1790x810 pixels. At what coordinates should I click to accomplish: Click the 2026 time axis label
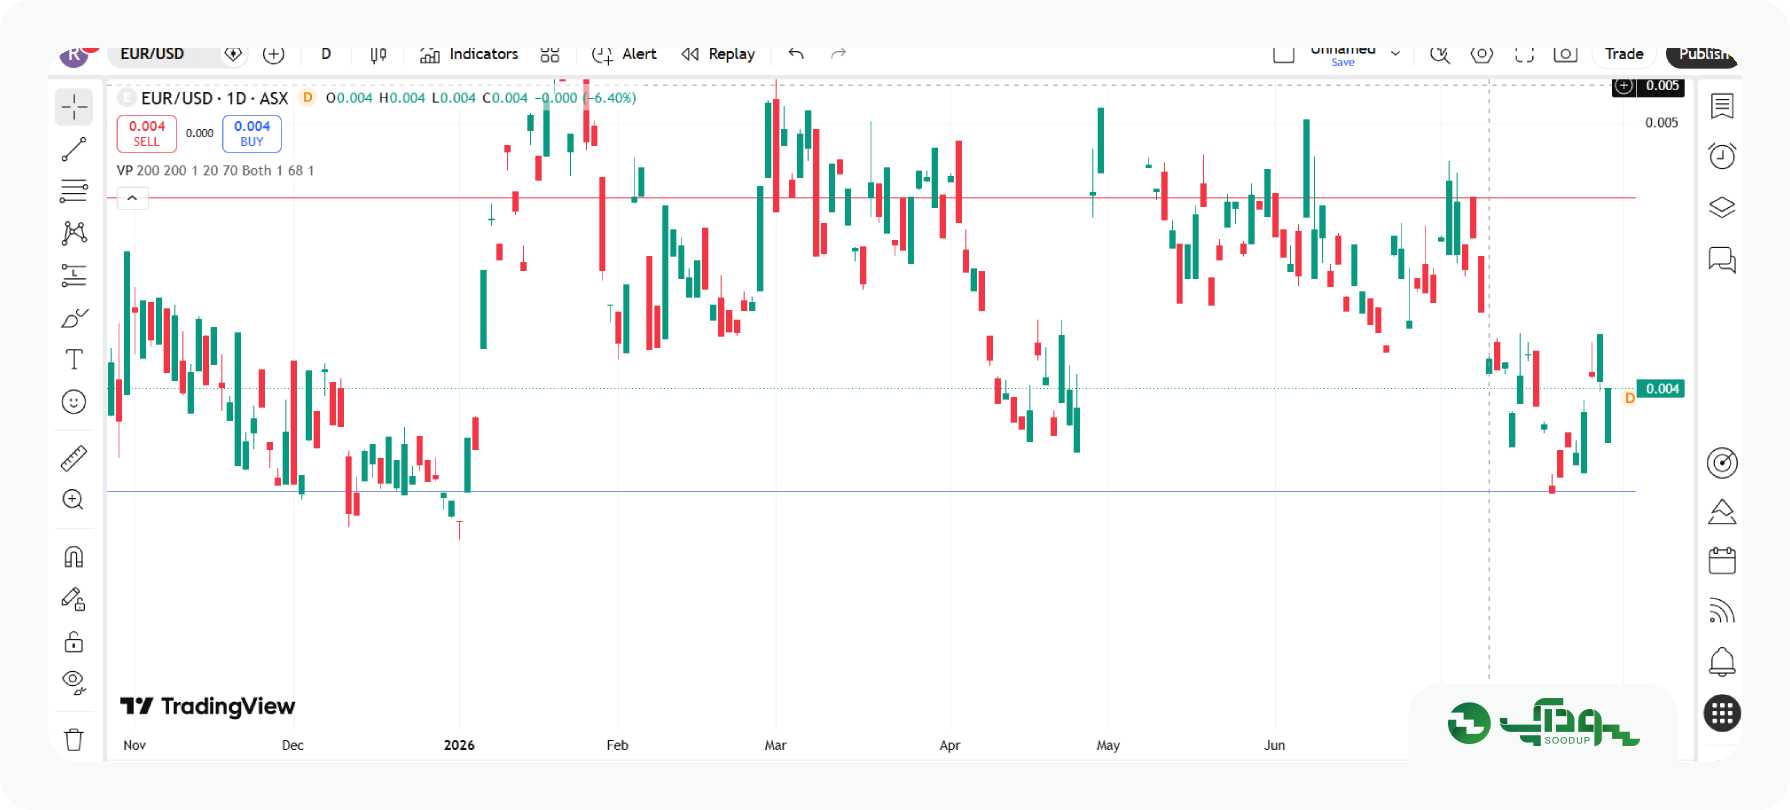coord(459,745)
